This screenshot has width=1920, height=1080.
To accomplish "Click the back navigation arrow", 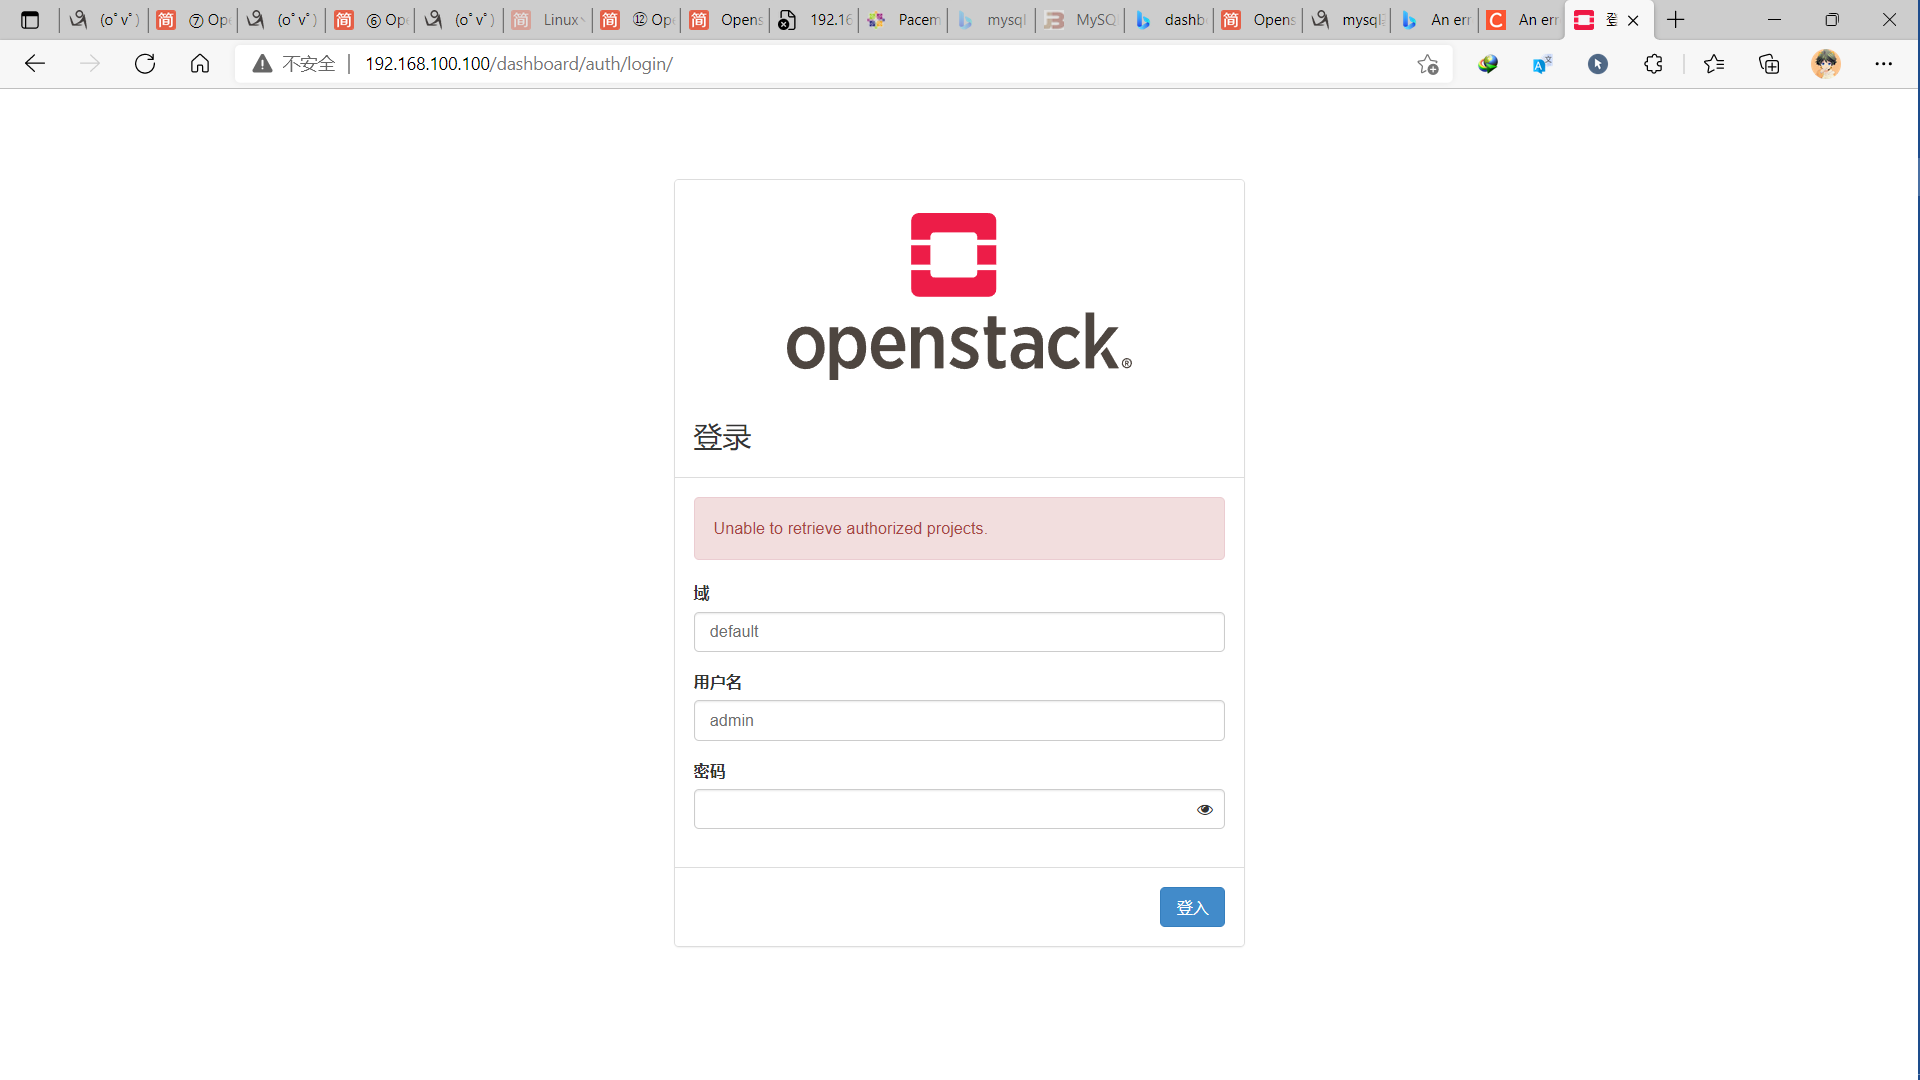I will tap(35, 64).
